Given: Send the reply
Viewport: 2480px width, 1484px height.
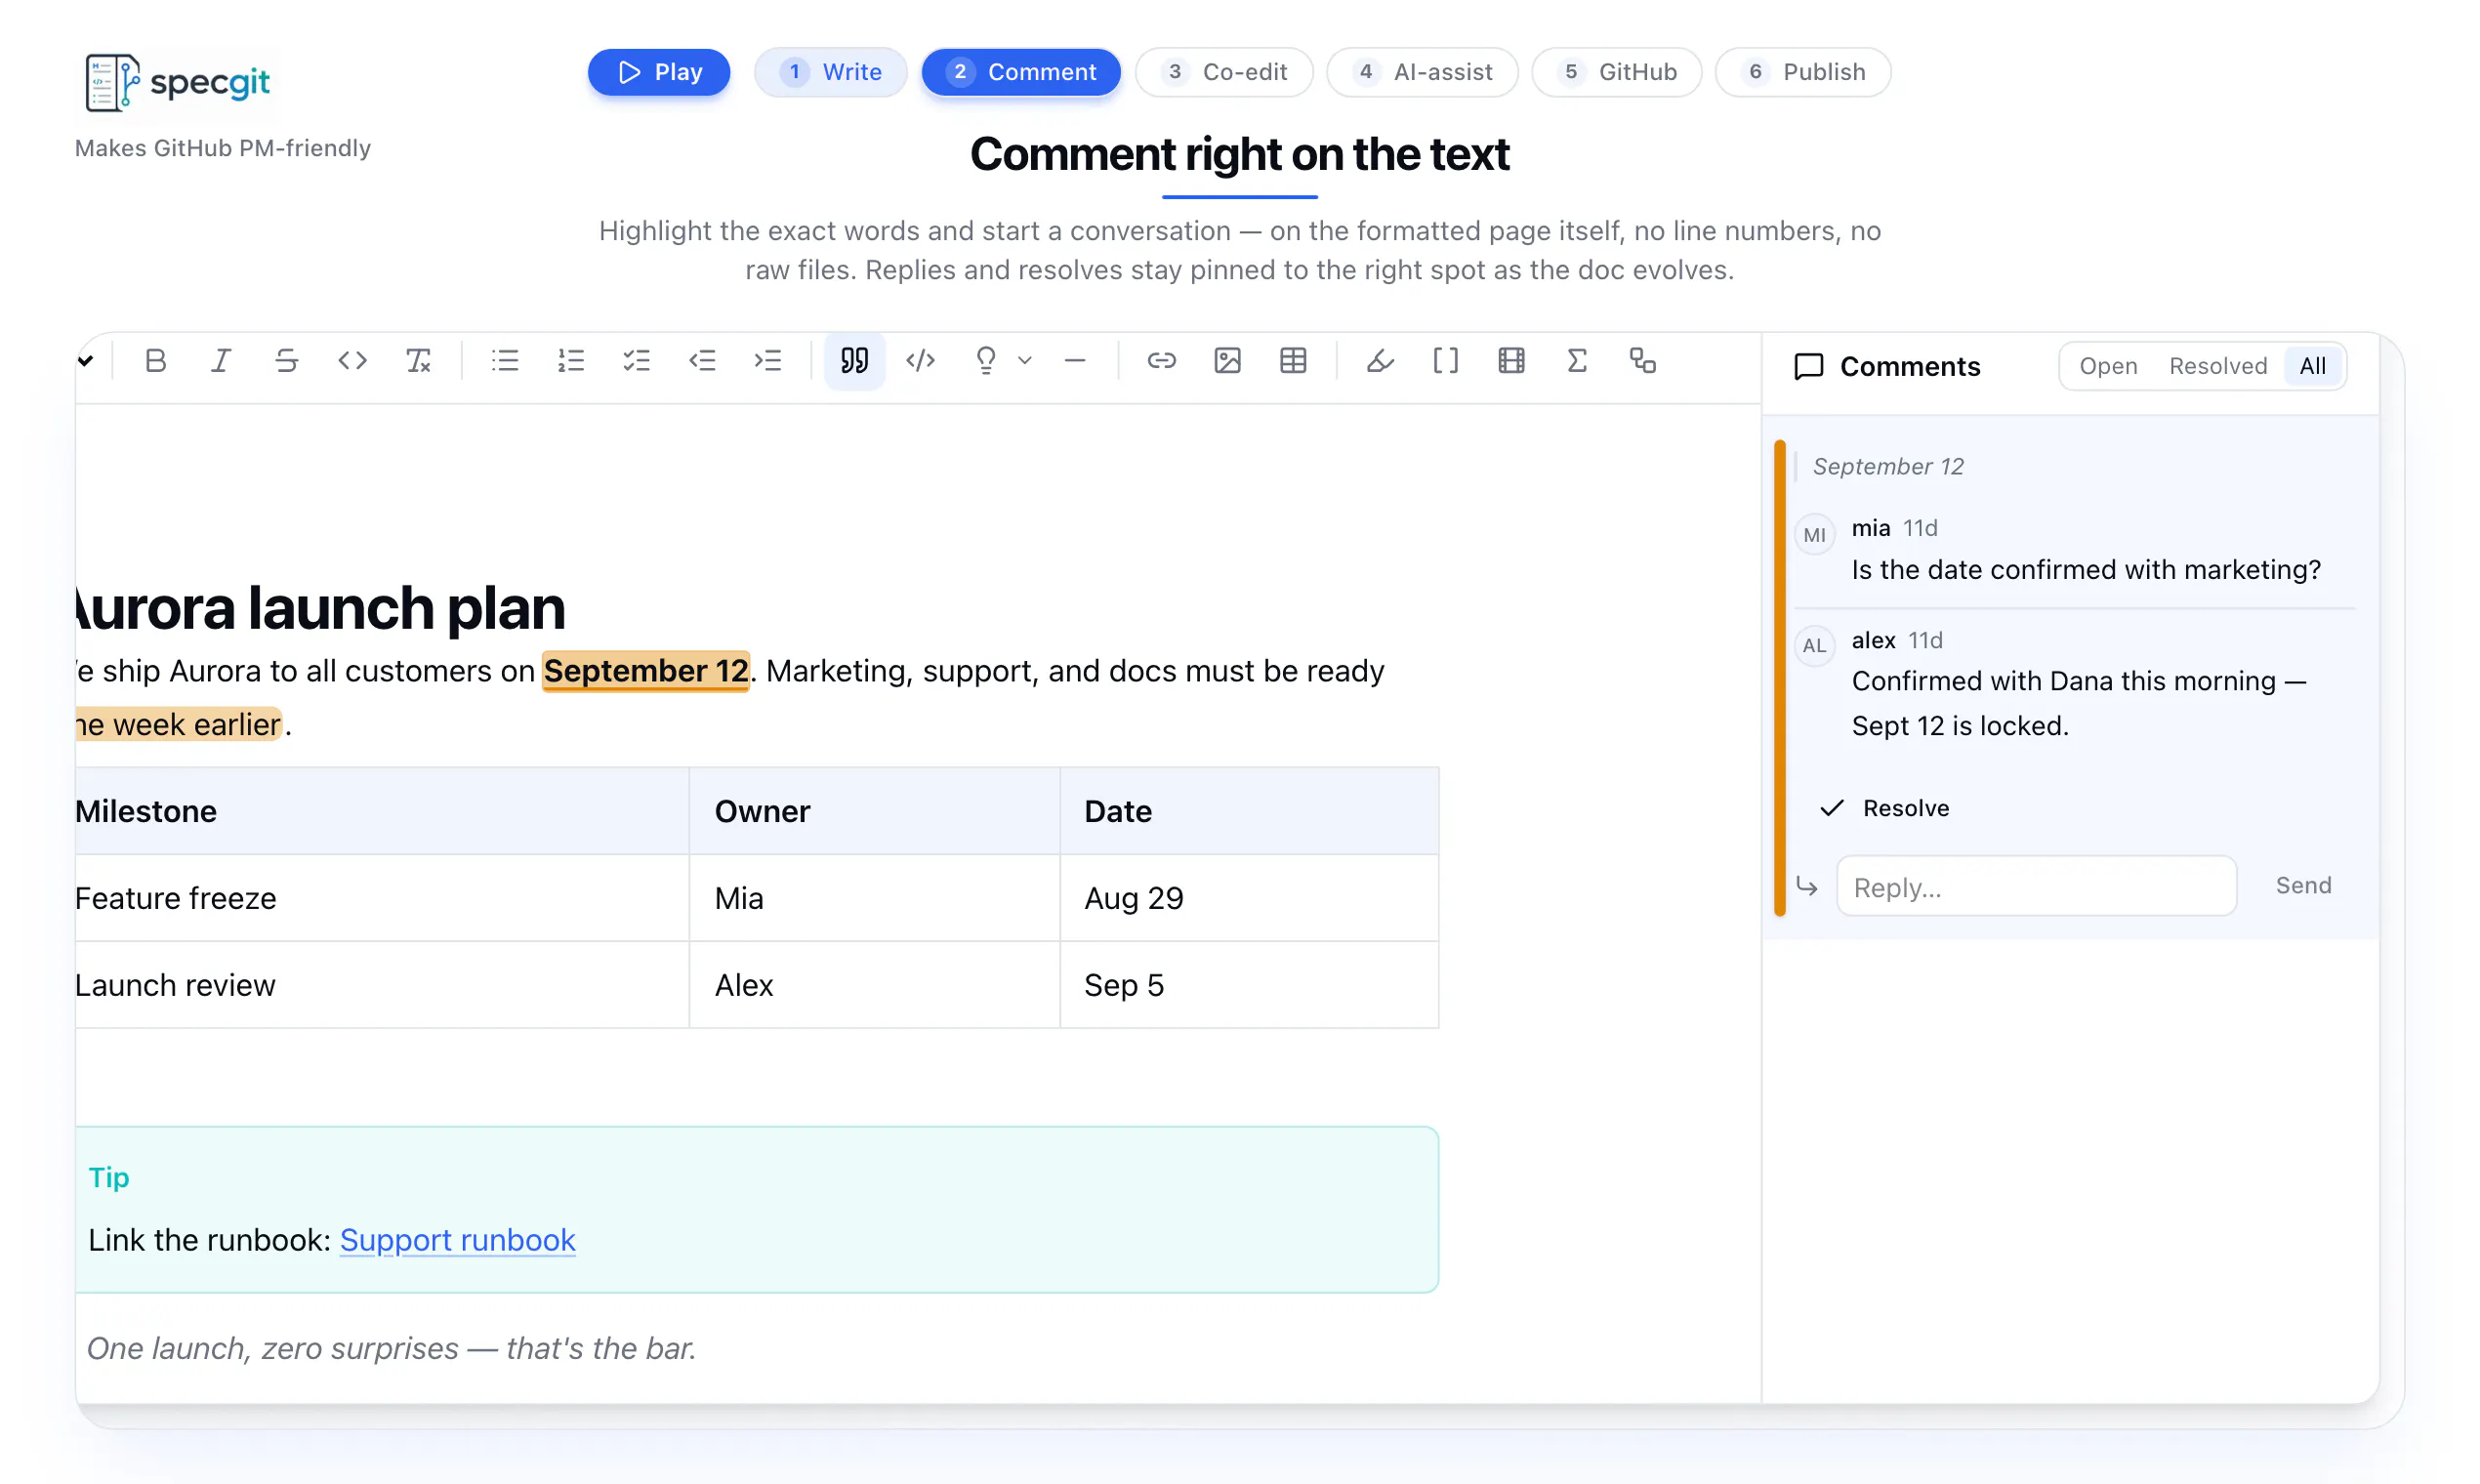Looking at the screenshot, I should click(x=2303, y=886).
